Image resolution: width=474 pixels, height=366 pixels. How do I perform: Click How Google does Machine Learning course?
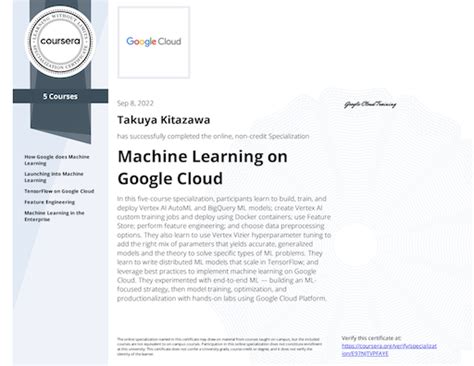(57, 160)
